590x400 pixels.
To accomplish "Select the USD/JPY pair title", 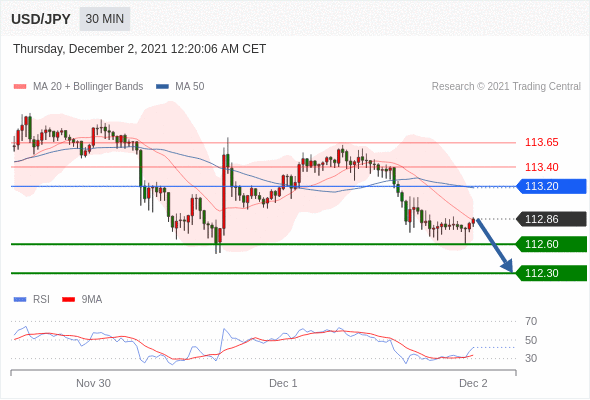I will (41, 19).
